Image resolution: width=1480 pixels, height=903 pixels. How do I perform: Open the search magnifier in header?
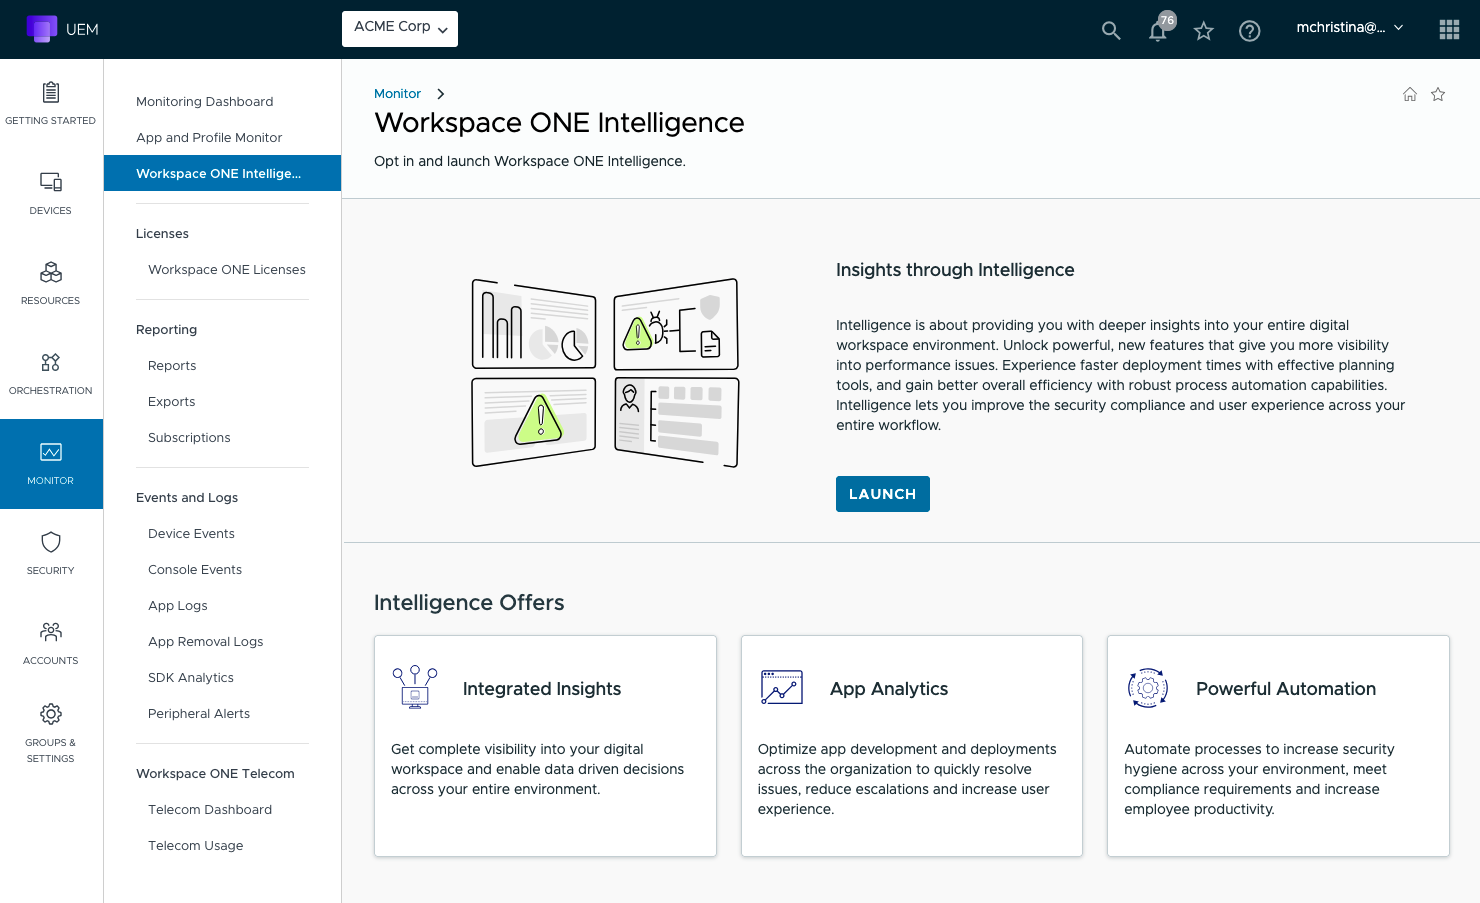1110,30
